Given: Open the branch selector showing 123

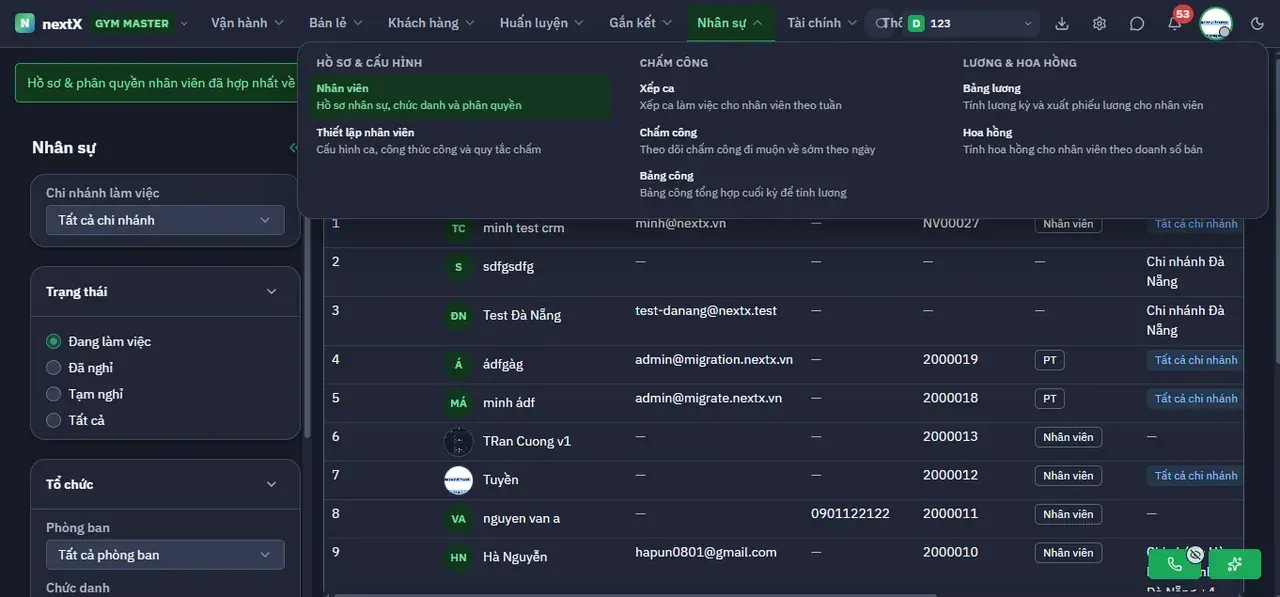Looking at the screenshot, I should click(x=970, y=23).
